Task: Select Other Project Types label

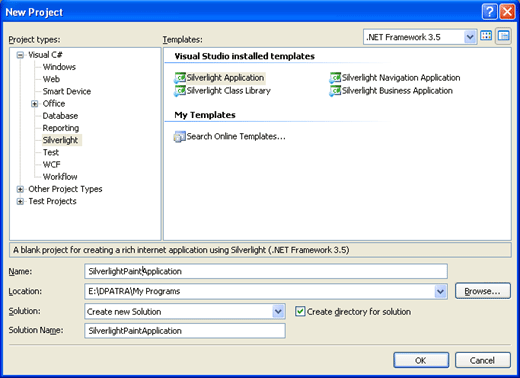Action: point(65,189)
